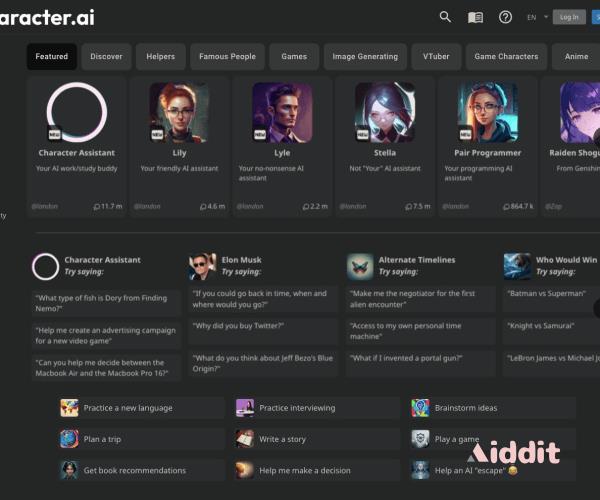600x500 pixels.
Task: Open the help question mark icon
Action: tap(505, 17)
